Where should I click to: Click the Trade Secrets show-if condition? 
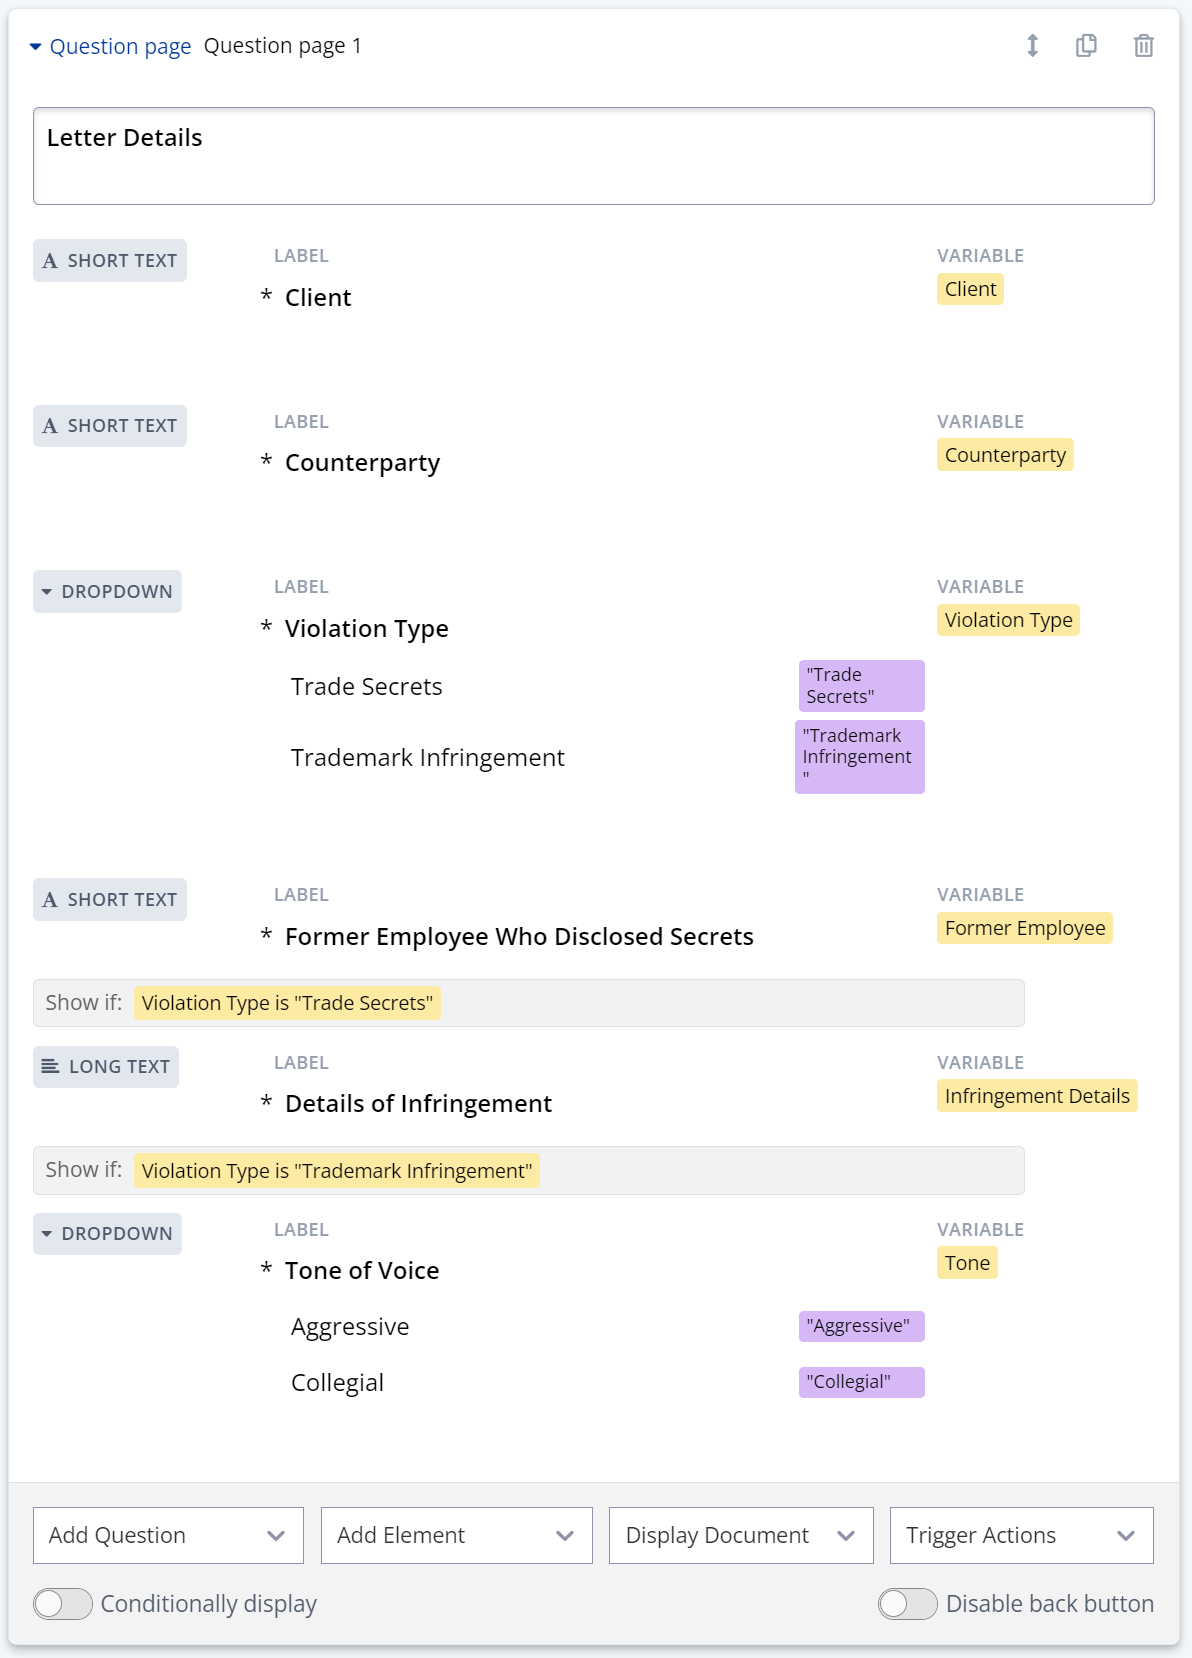tap(287, 1003)
